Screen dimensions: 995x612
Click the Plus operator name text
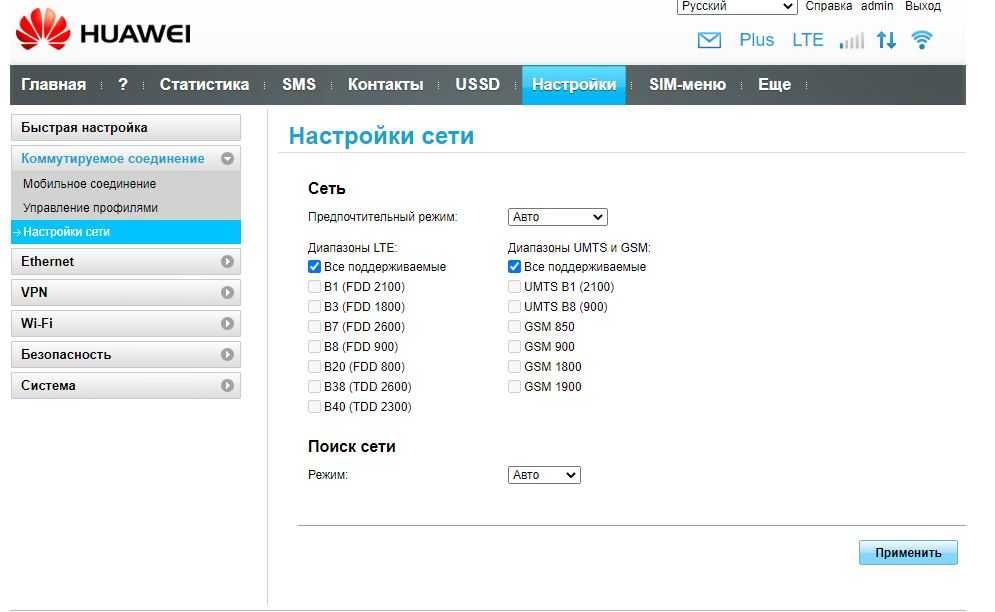tap(756, 40)
